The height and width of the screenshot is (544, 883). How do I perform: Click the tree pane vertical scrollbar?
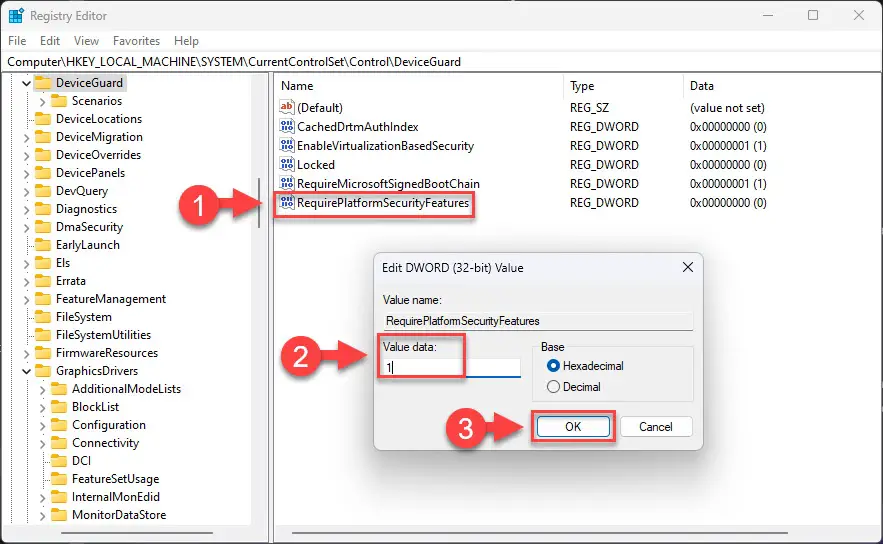pyautogui.click(x=259, y=203)
